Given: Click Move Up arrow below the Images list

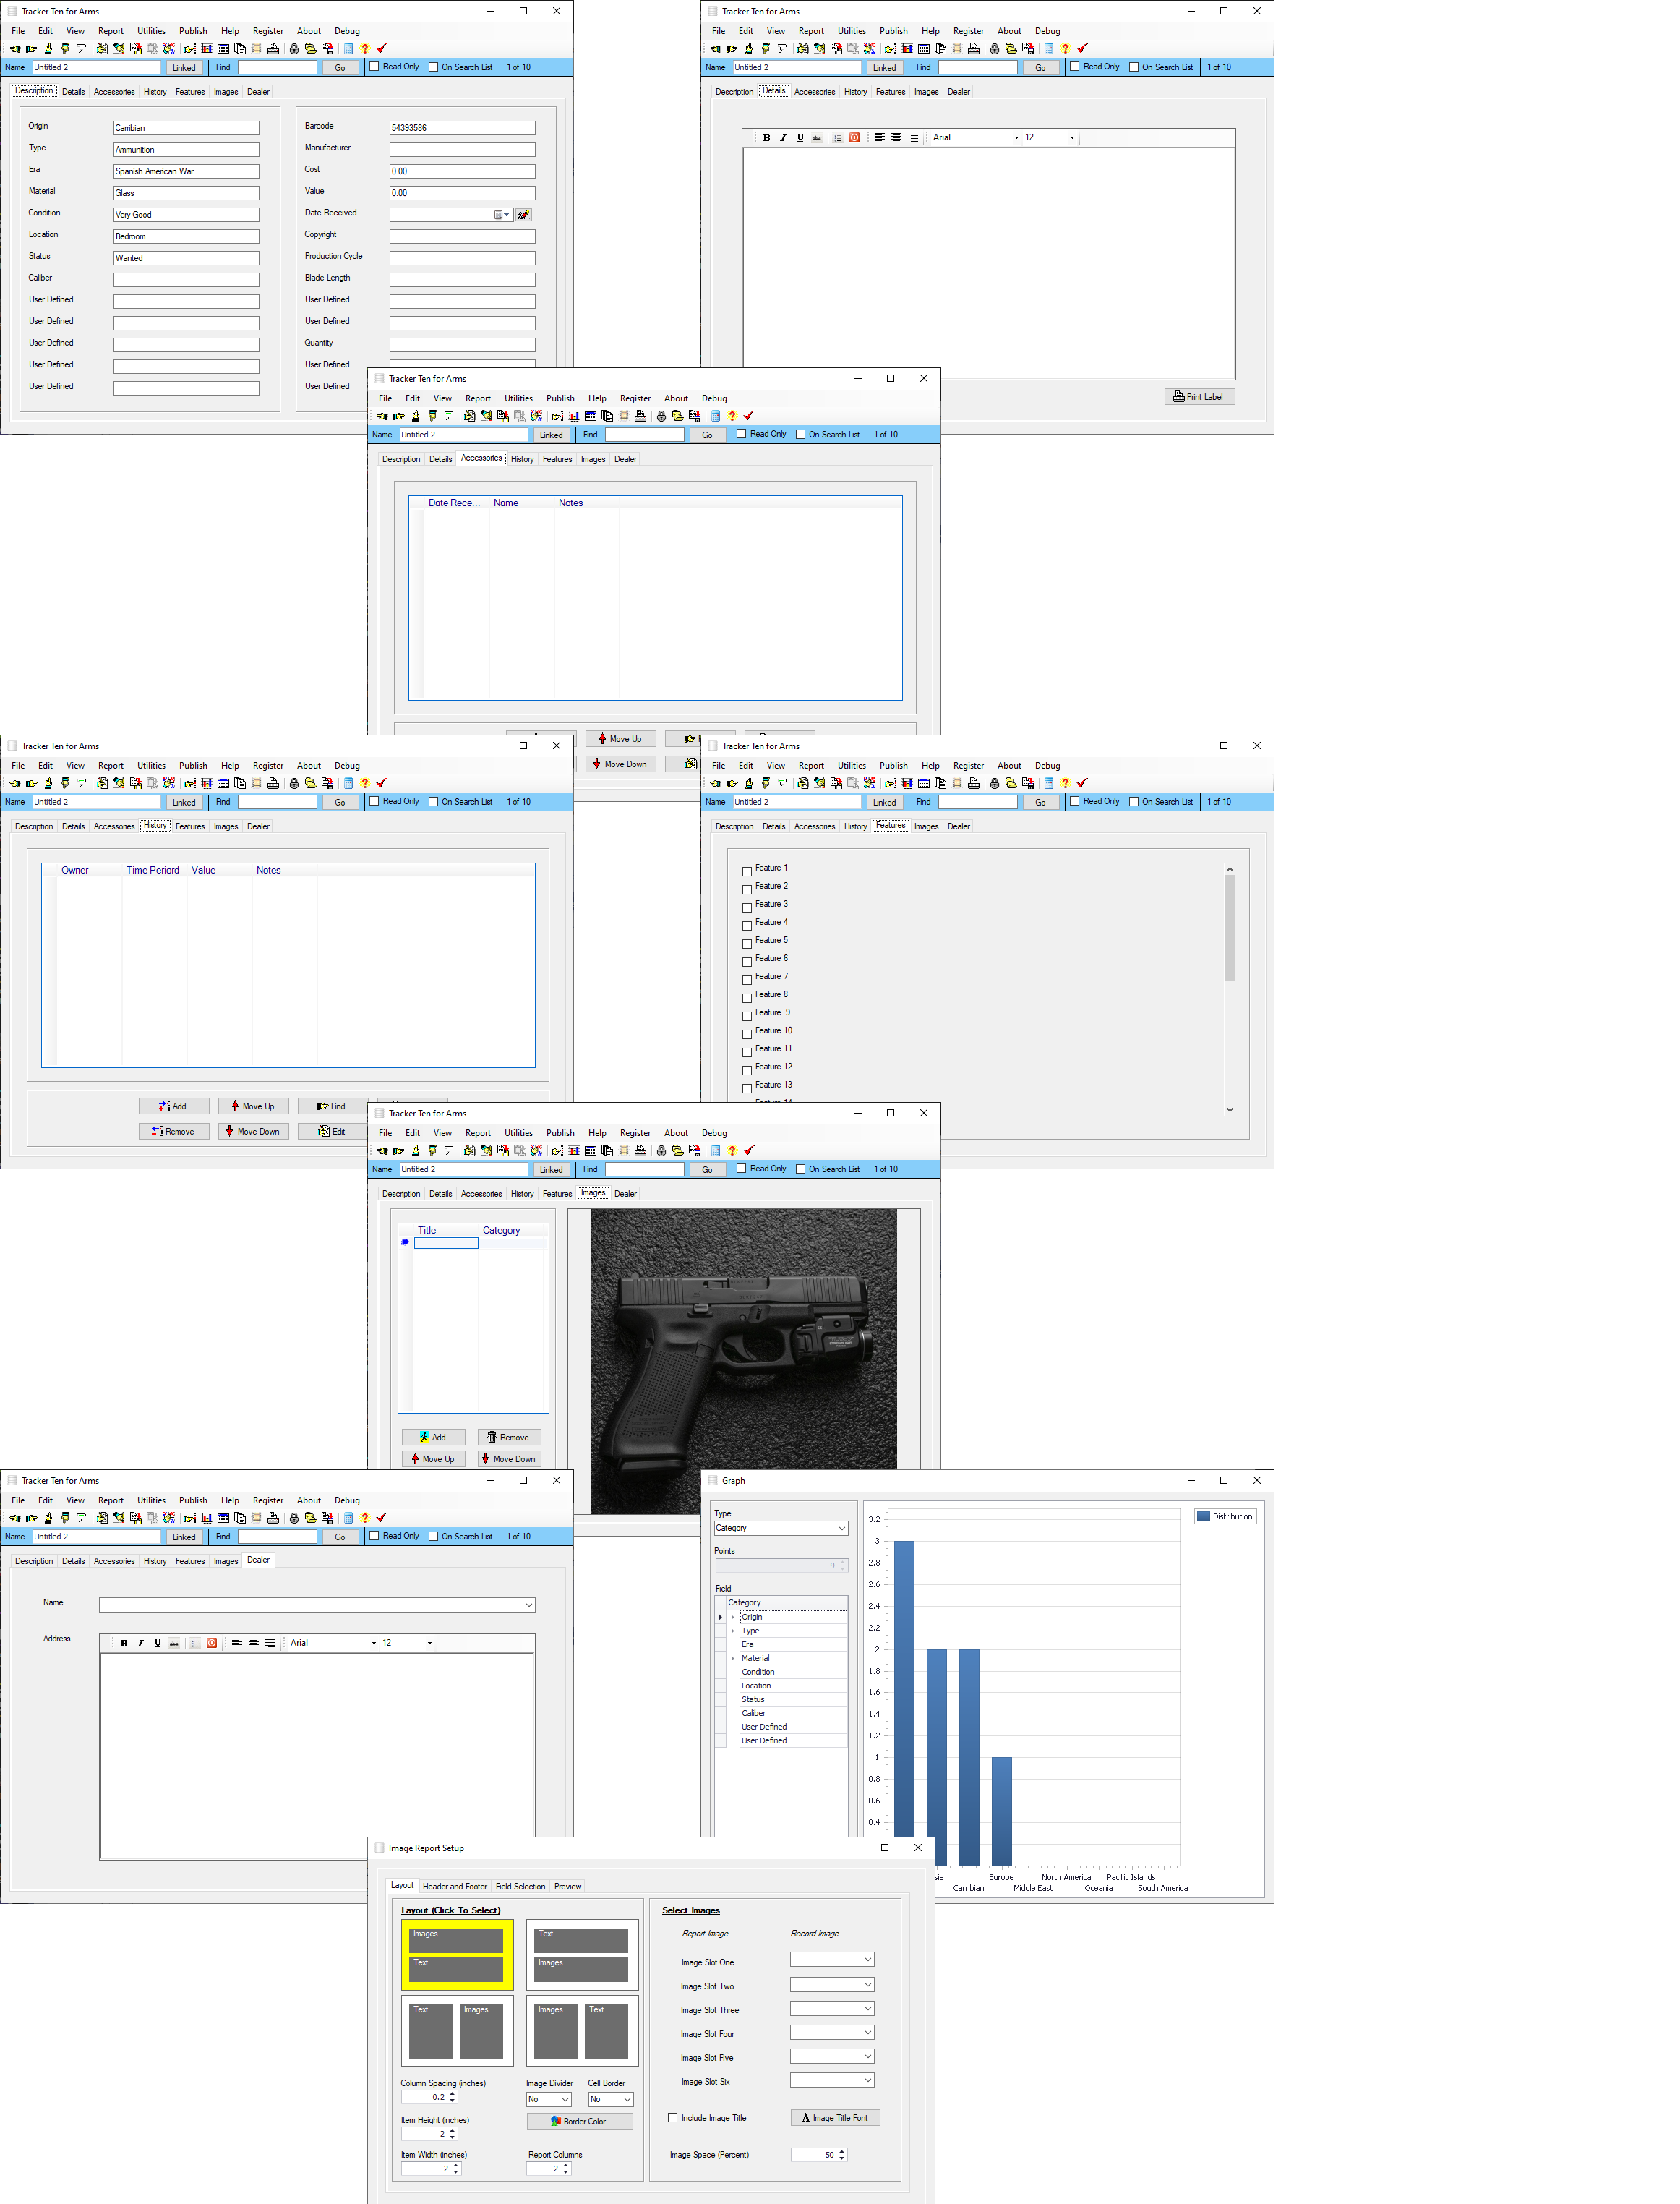Looking at the screenshot, I should tap(433, 1459).
